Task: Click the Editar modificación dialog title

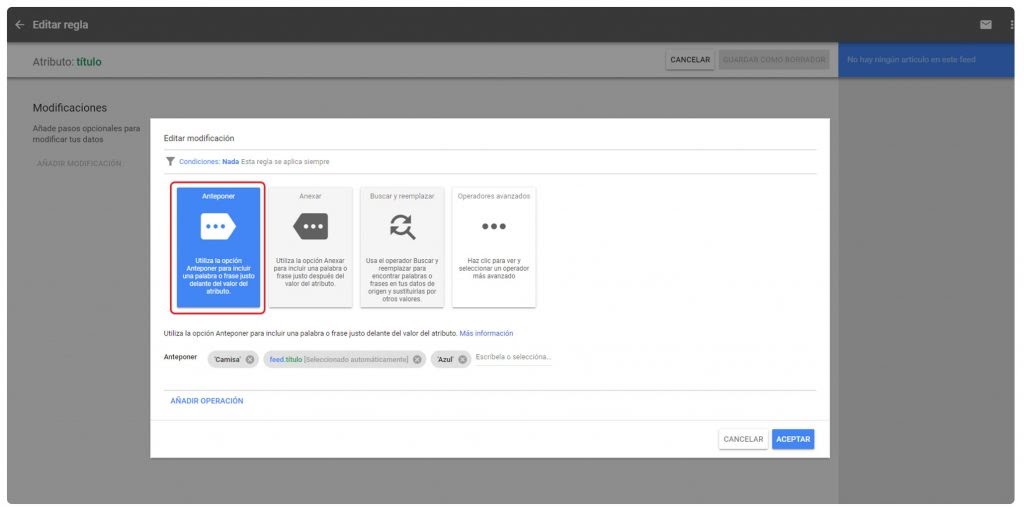Action: tap(199, 139)
